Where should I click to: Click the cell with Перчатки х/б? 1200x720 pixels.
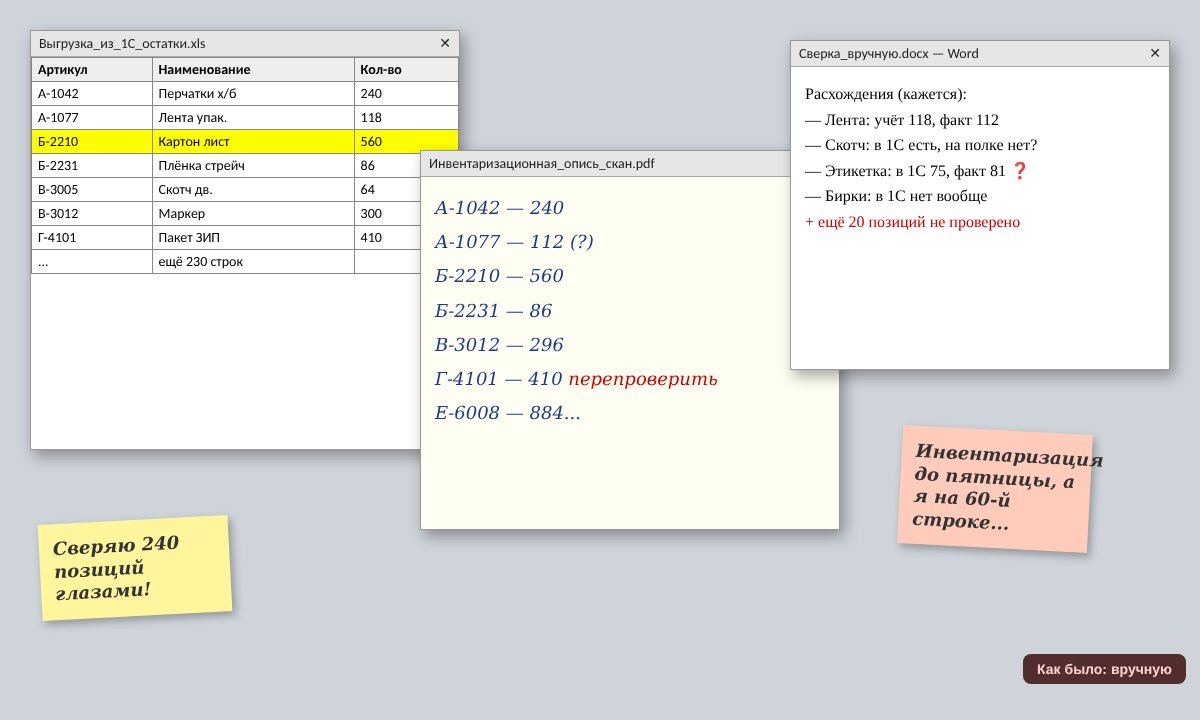click(253, 93)
